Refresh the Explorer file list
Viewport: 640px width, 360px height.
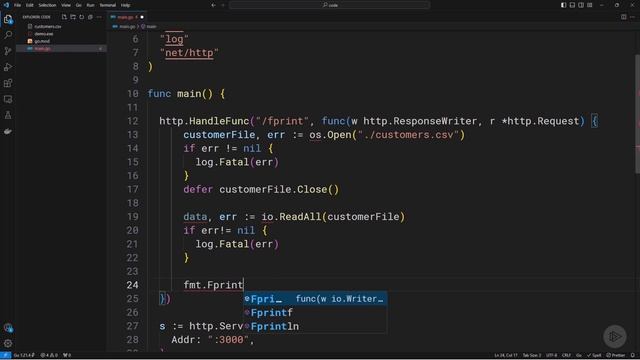[x=82, y=17]
